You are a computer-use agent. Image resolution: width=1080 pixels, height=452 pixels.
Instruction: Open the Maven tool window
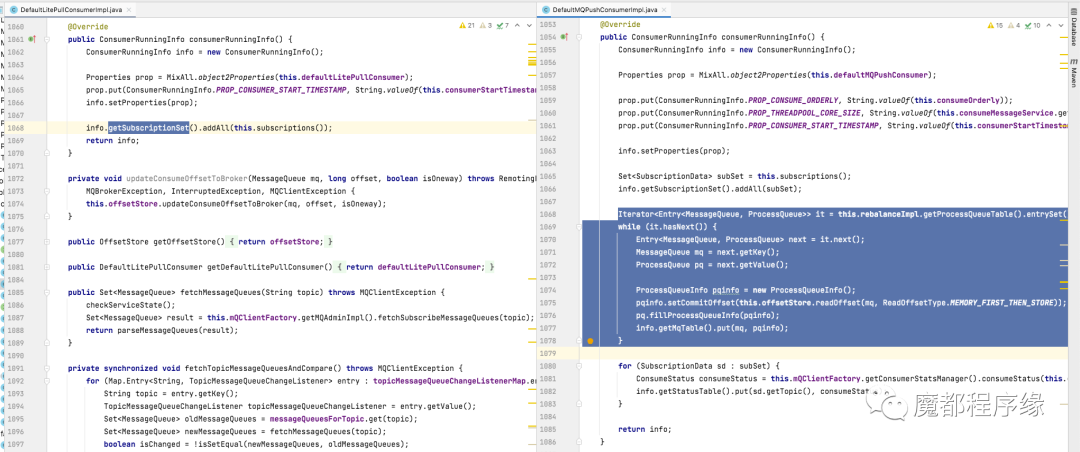[x=1073, y=74]
